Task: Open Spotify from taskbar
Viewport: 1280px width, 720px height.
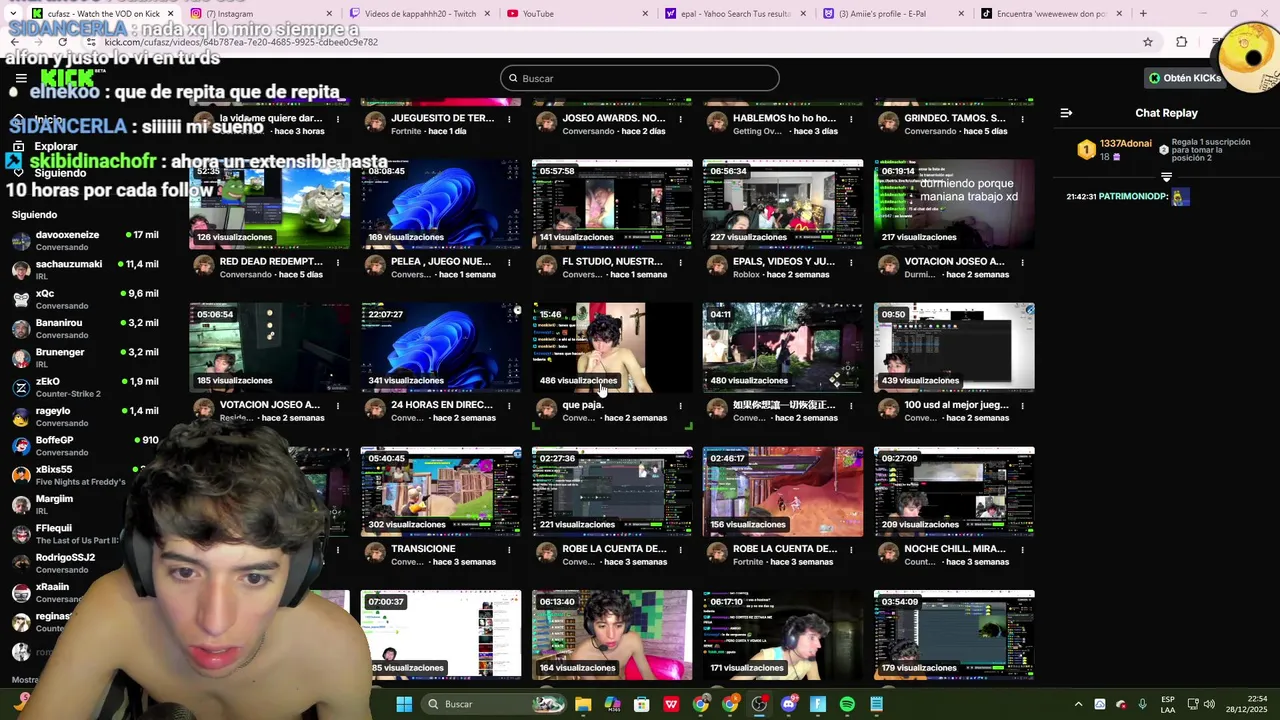Action: click(x=847, y=704)
